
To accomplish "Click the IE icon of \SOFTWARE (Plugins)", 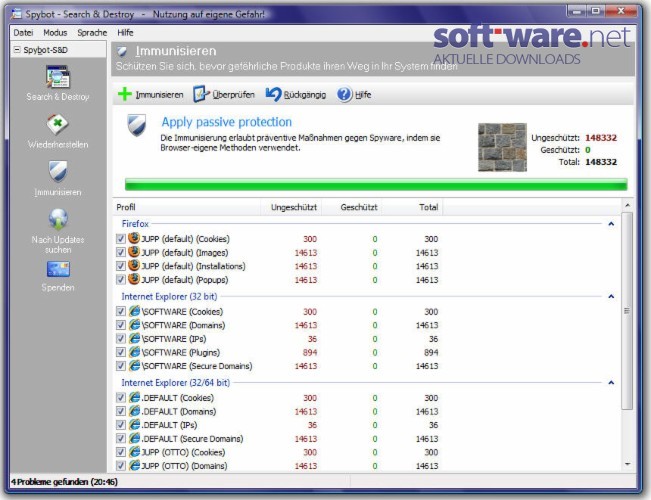I will (x=134, y=352).
